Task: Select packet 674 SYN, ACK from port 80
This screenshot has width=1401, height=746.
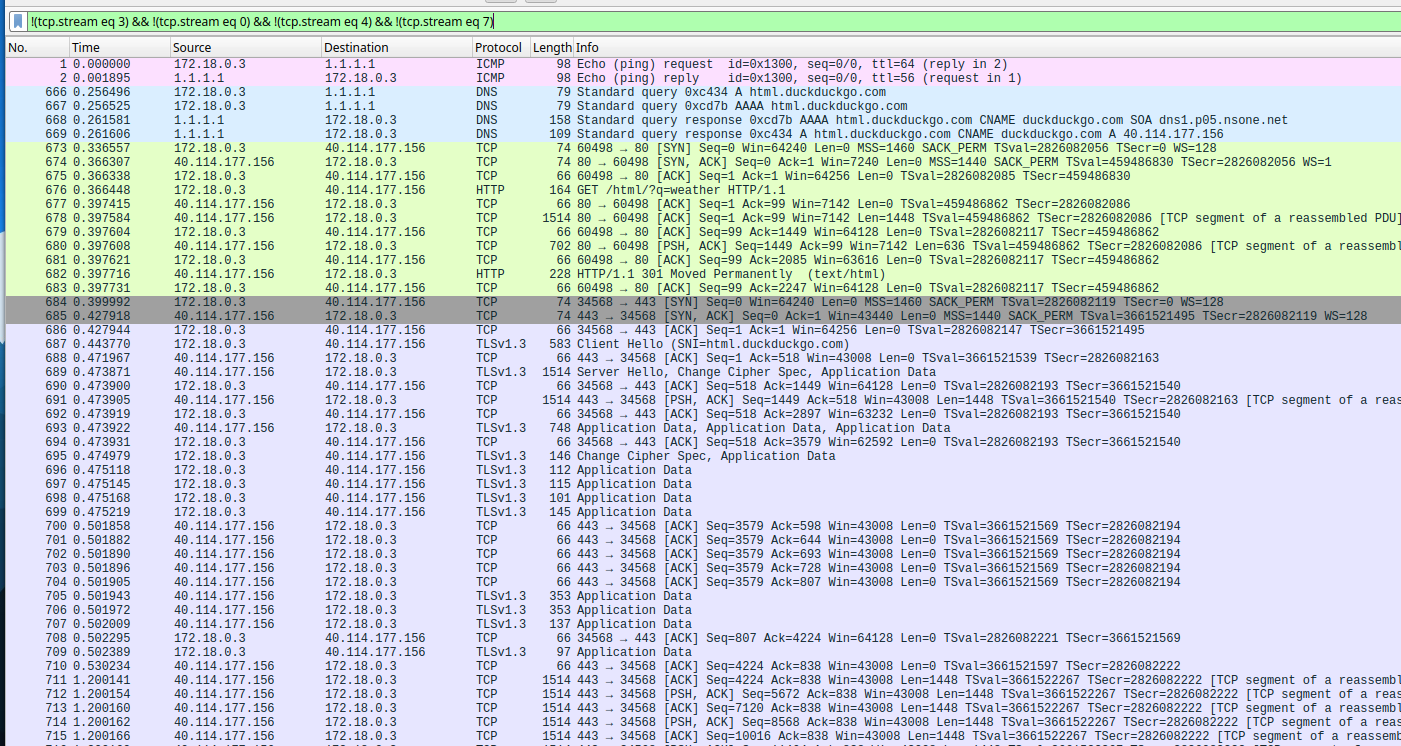Action: 703,162
